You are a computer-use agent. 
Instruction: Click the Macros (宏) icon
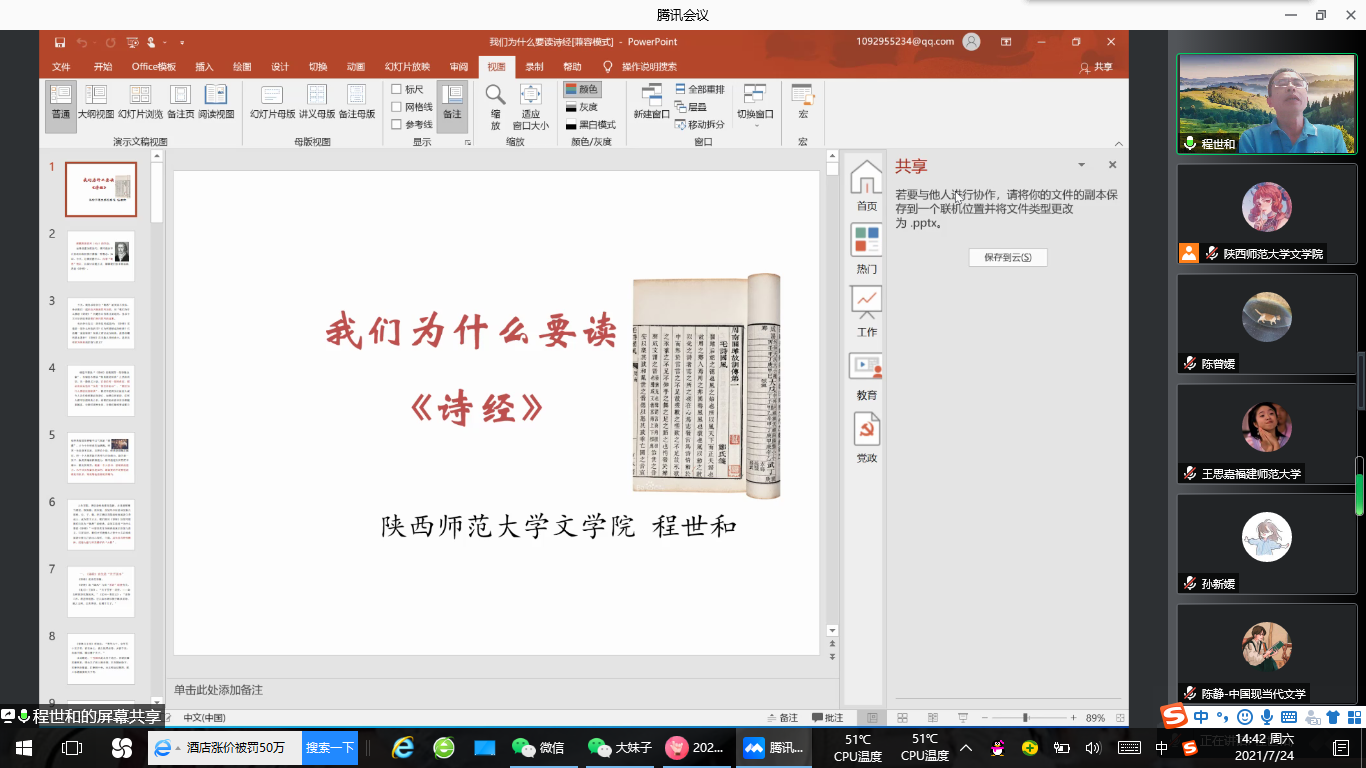(802, 102)
